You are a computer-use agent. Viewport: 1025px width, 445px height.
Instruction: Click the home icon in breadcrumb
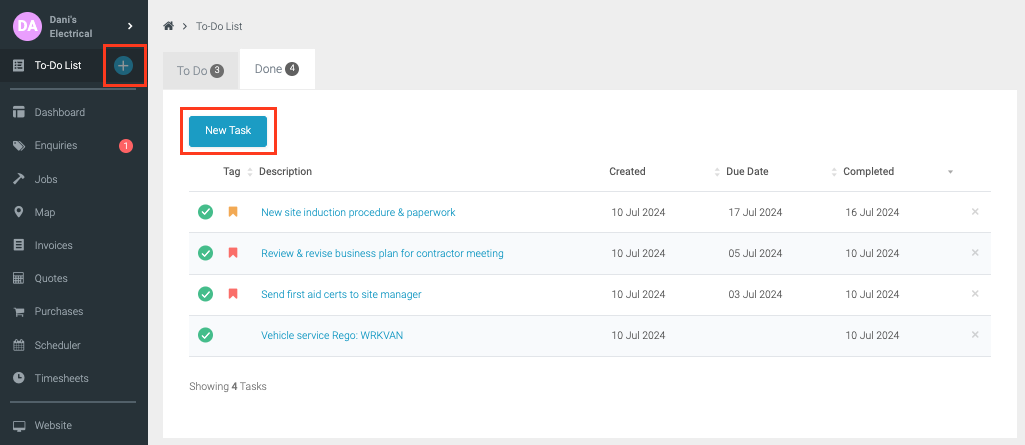pos(169,26)
